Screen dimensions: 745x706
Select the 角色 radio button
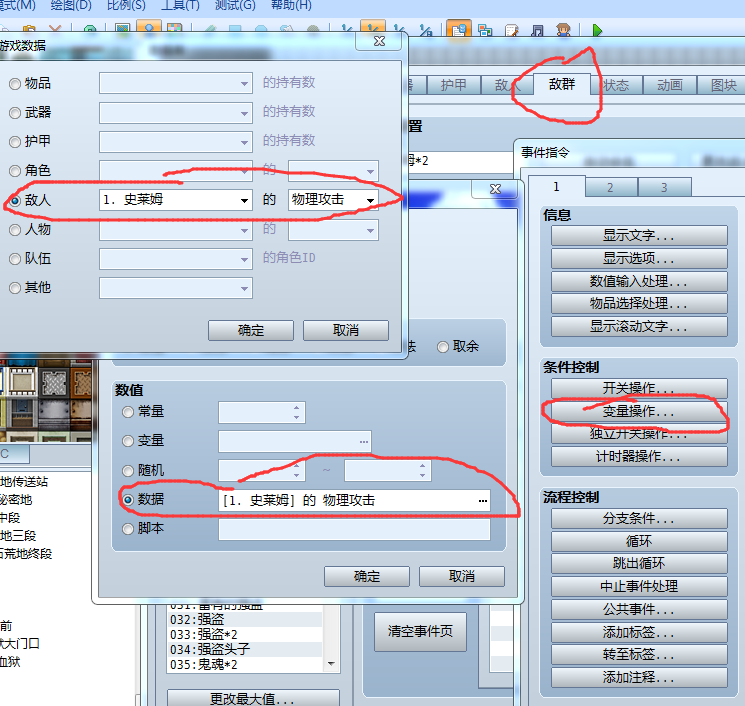(15, 171)
